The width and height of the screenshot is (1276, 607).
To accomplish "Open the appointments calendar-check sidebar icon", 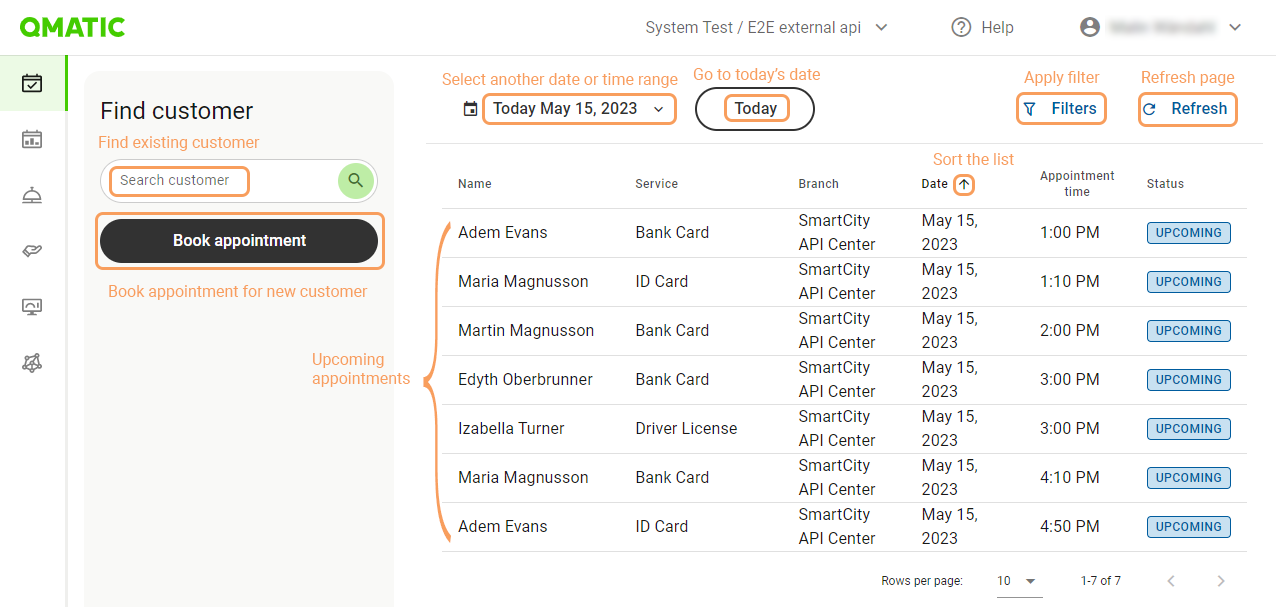I will [x=32, y=83].
